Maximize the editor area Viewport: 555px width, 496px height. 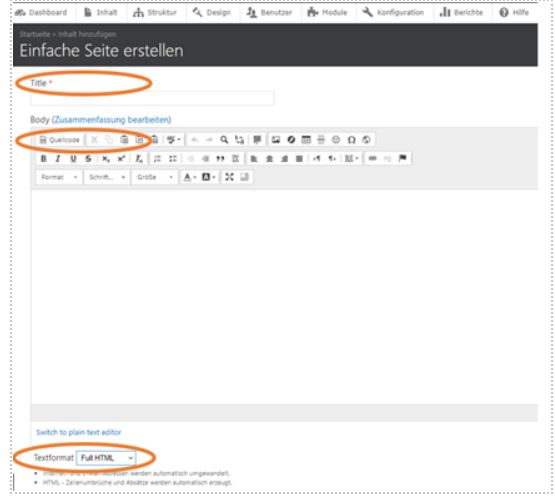pyautogui.click(x=229, y=177)
